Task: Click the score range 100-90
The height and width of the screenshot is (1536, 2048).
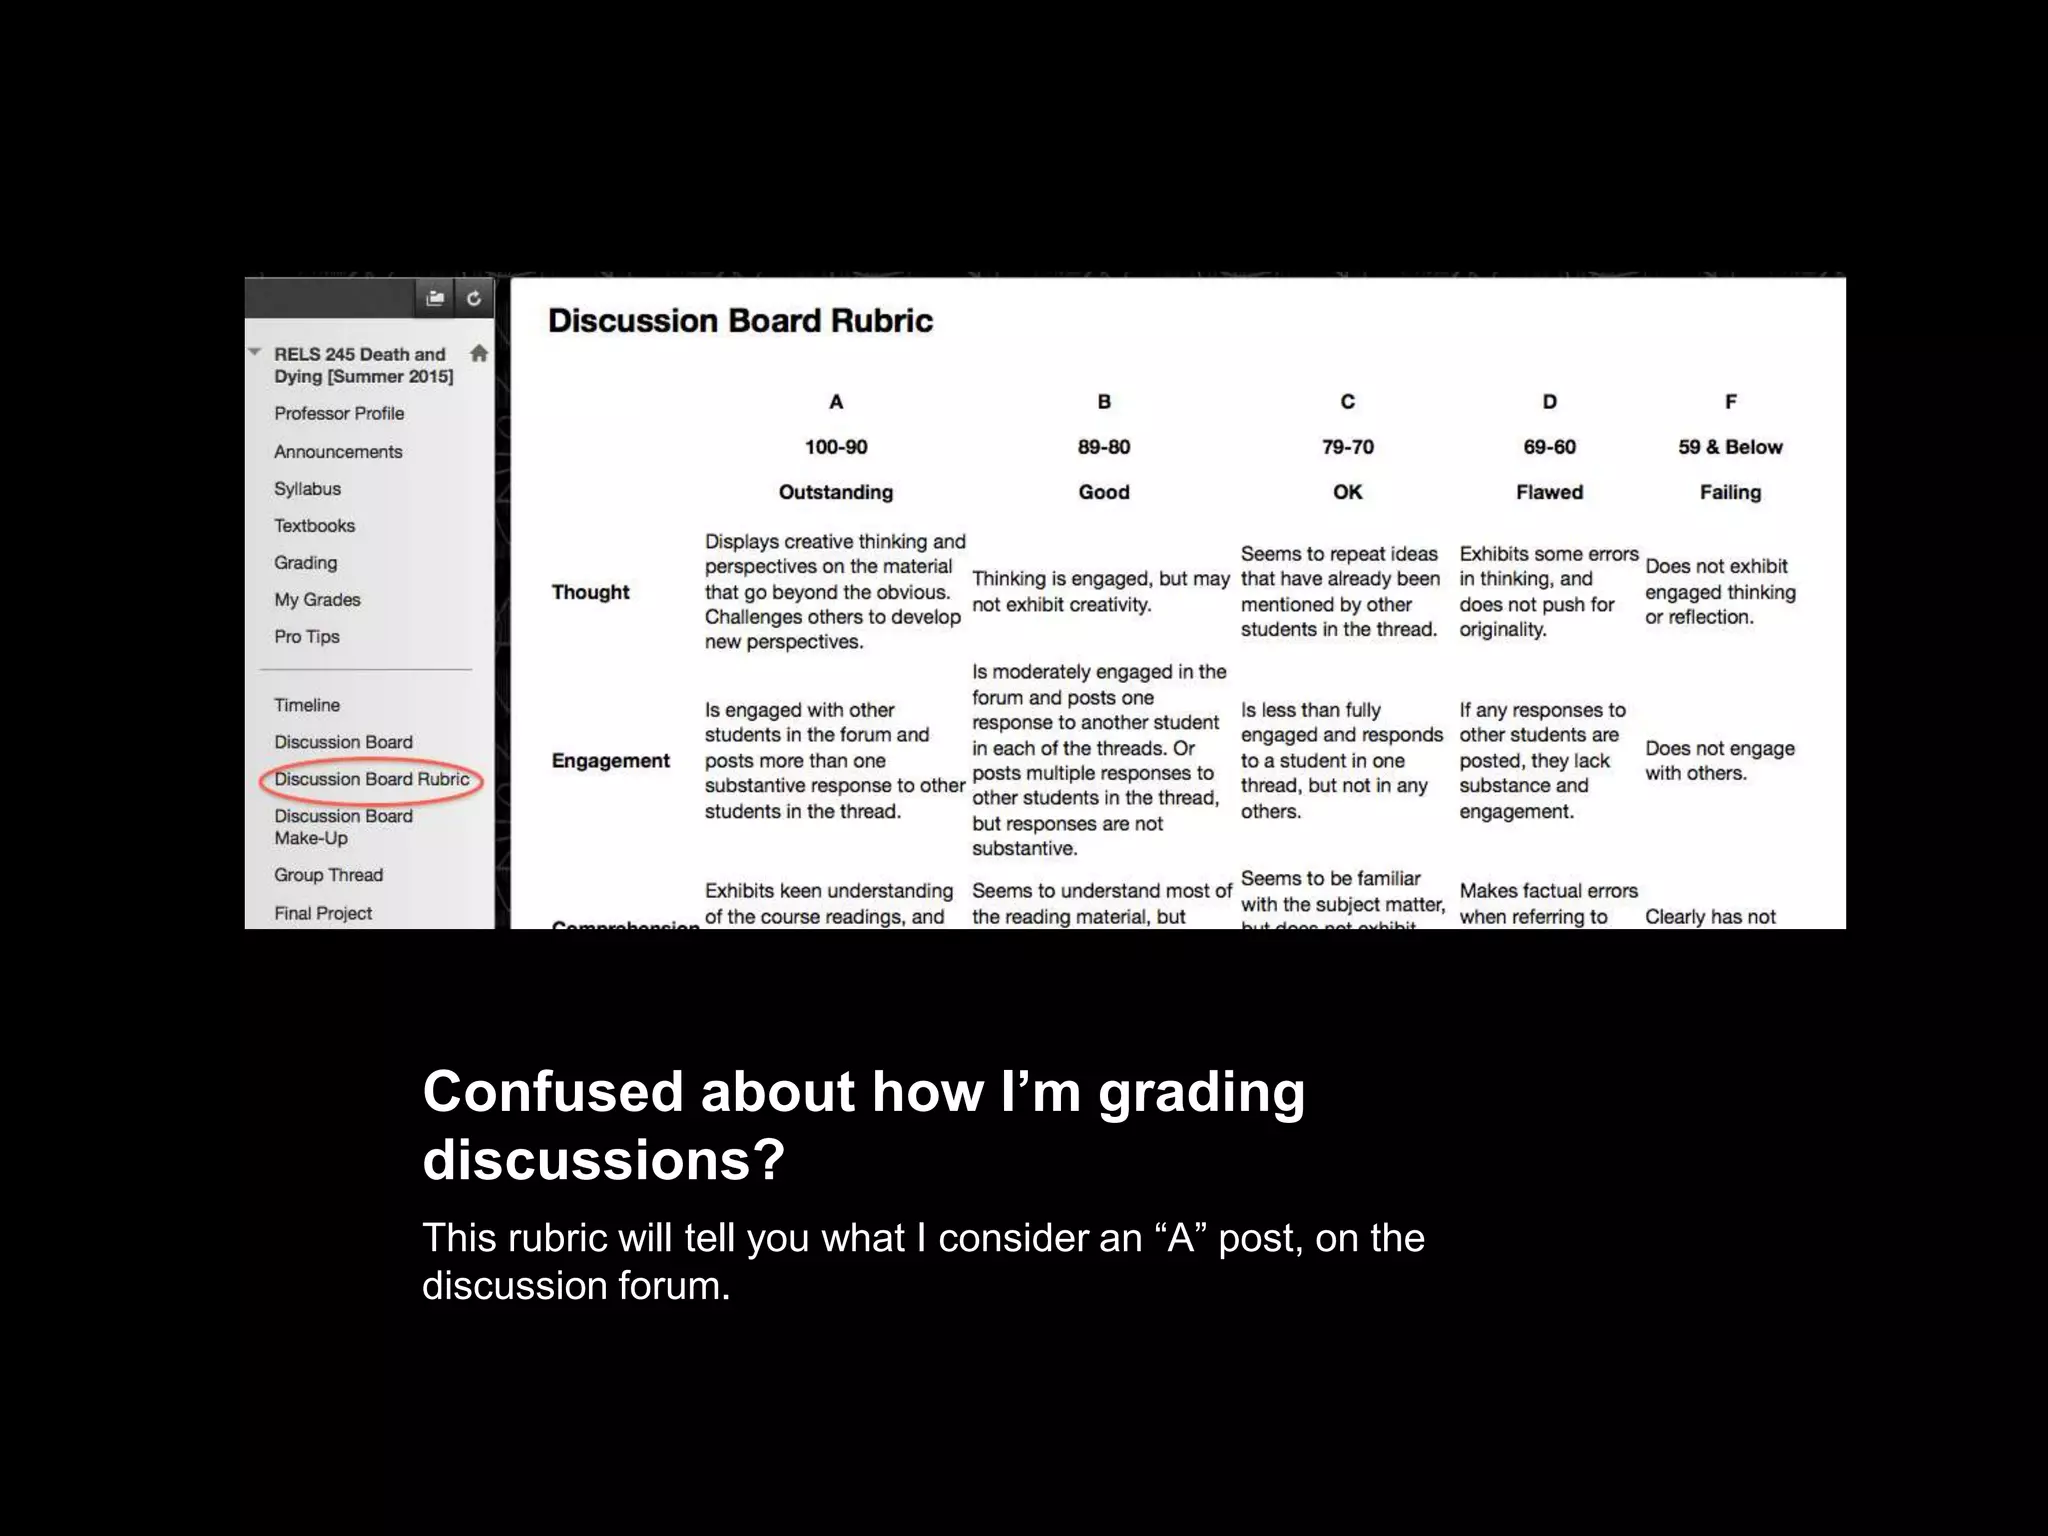Action: pos(836,447)
